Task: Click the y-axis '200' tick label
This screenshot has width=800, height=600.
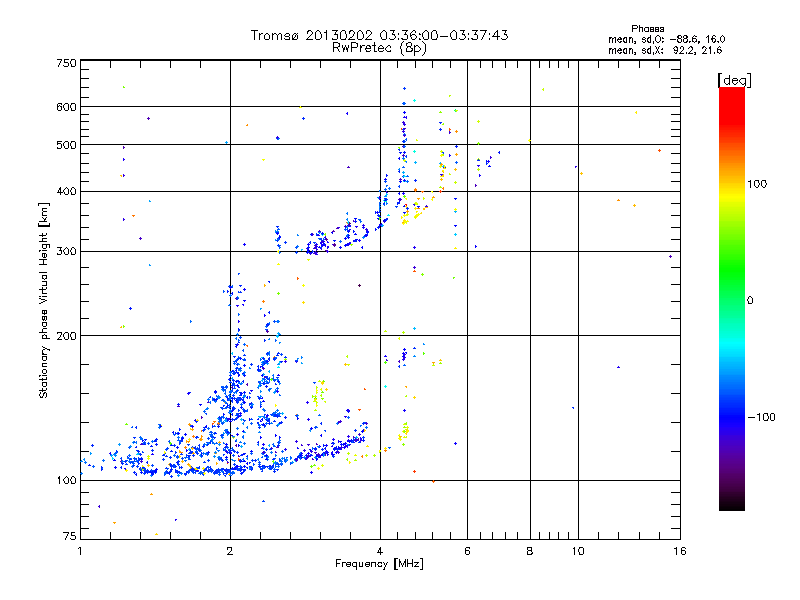Action: 67,336
